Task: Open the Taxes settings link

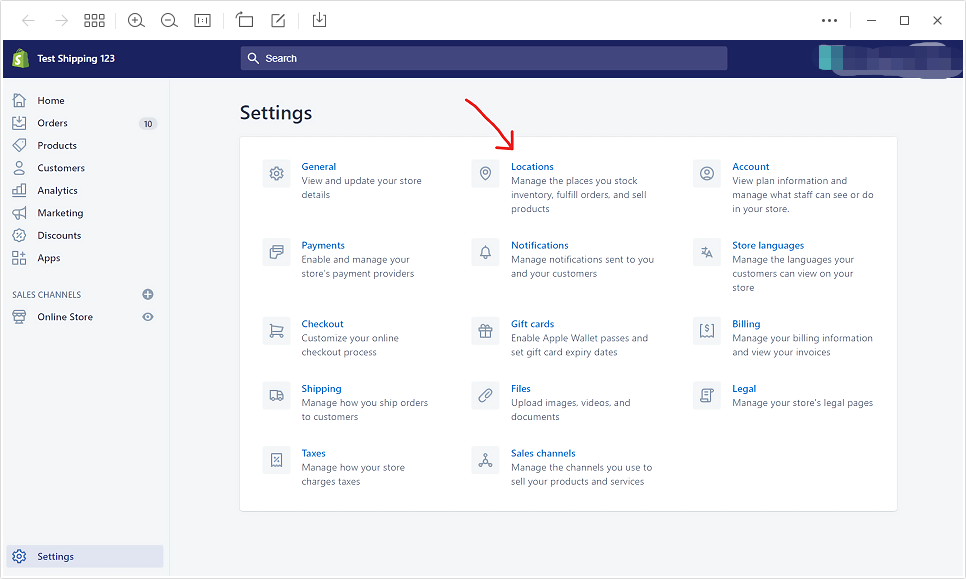Action: pyautogui.click(x=313, y=453)
